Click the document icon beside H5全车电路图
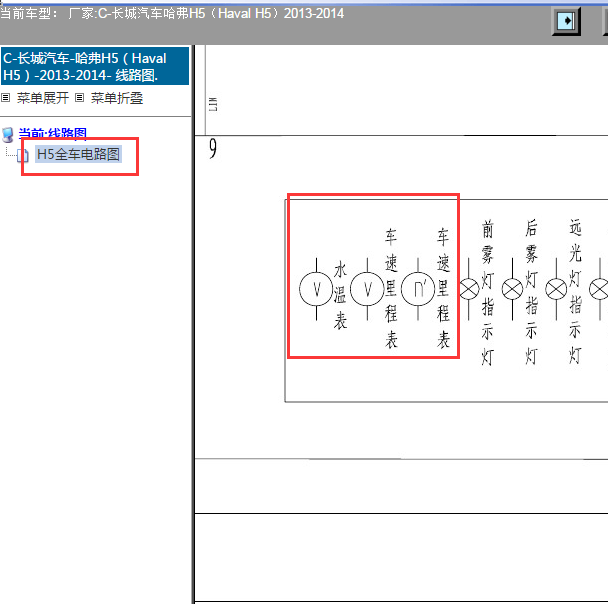Screen dimensions: 608x604 pos(22,155)
